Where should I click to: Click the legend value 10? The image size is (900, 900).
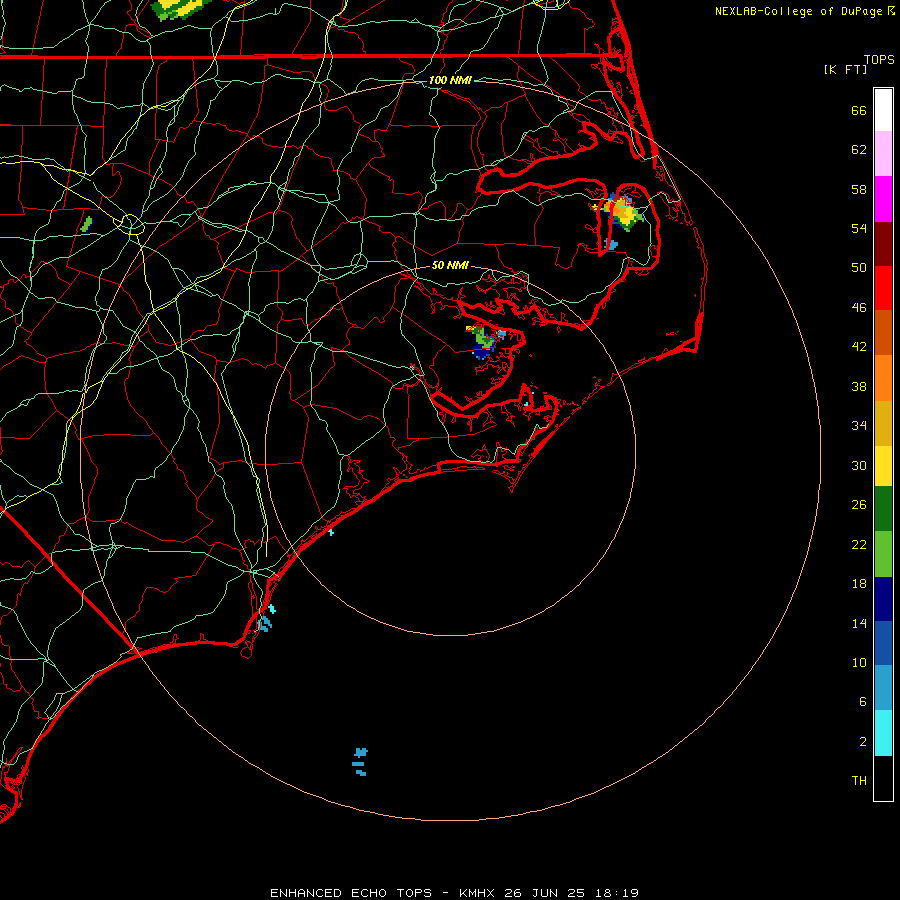coord(859,662)
